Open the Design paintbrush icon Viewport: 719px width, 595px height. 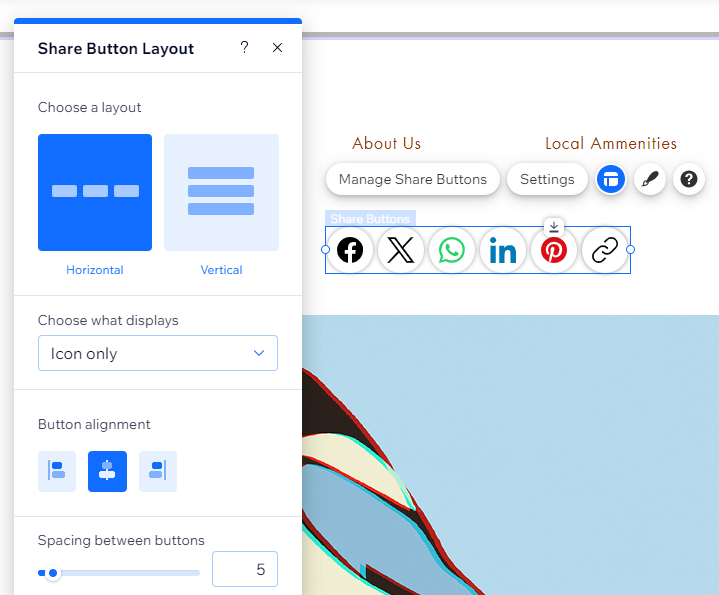(x=650, y=180)
